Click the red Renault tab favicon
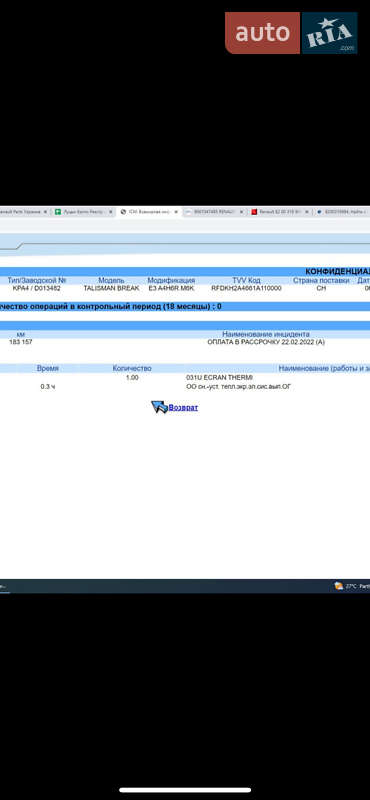 (x=254, y=212)
